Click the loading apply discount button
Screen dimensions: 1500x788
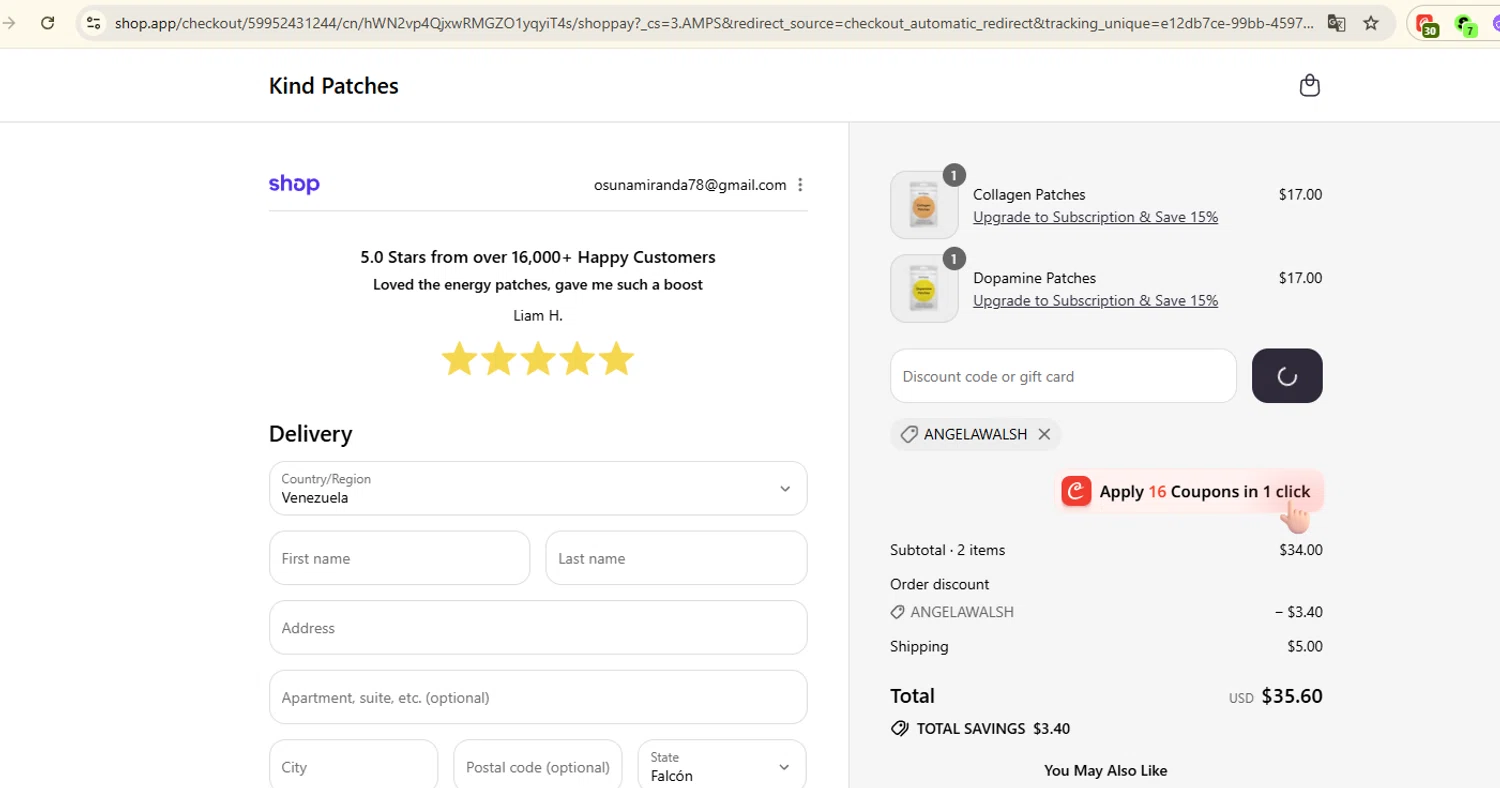1287,376
